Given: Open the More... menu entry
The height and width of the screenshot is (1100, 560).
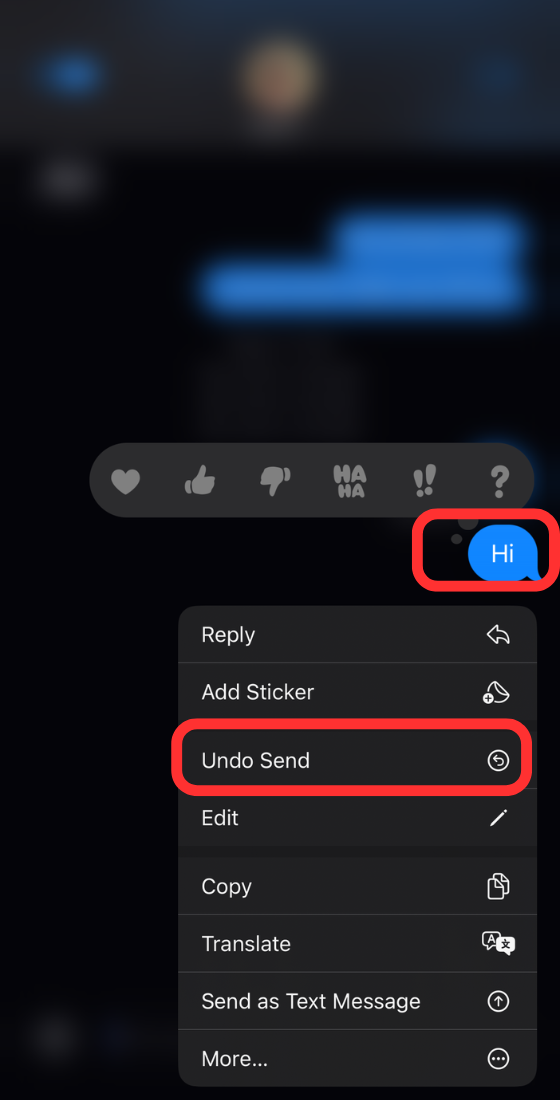Looking at the screenshot, I should [x=357, y=1059].
